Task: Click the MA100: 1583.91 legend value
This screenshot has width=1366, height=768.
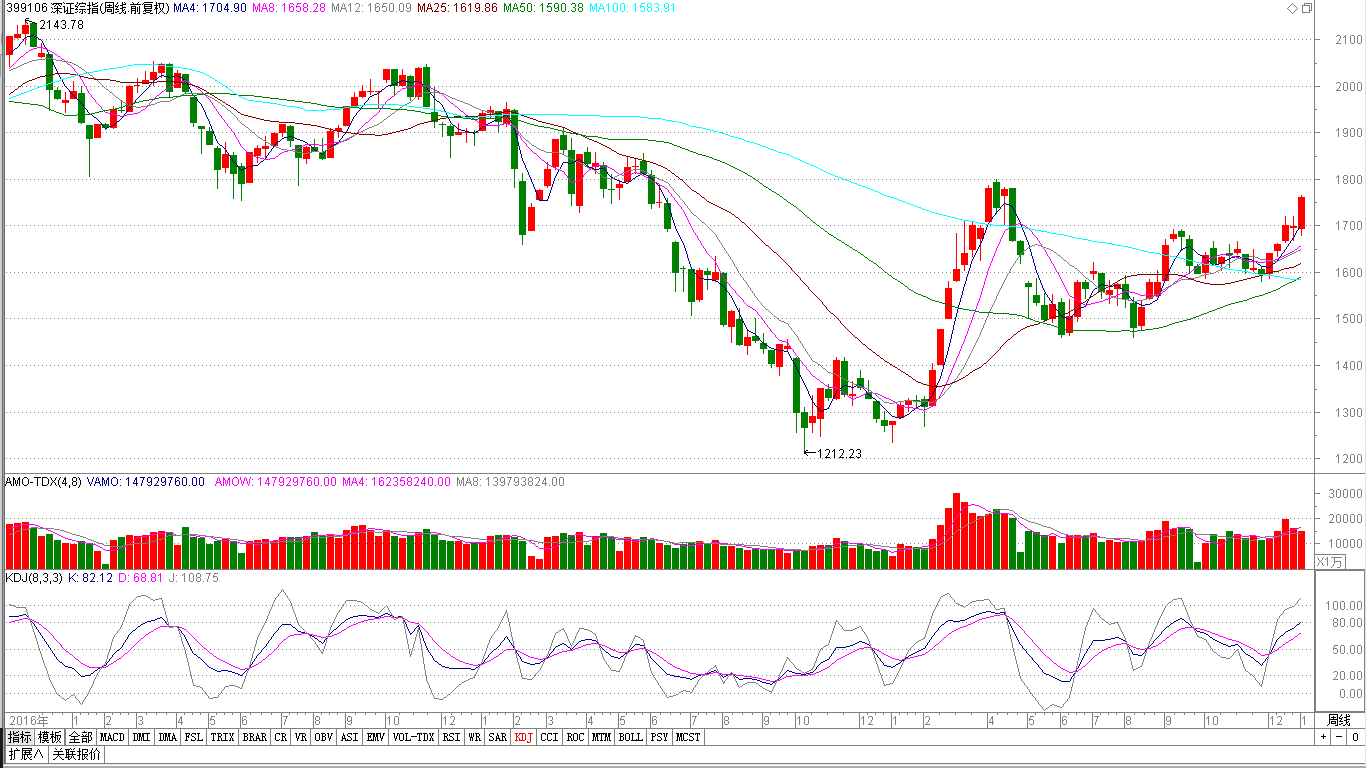Action: 633,8
